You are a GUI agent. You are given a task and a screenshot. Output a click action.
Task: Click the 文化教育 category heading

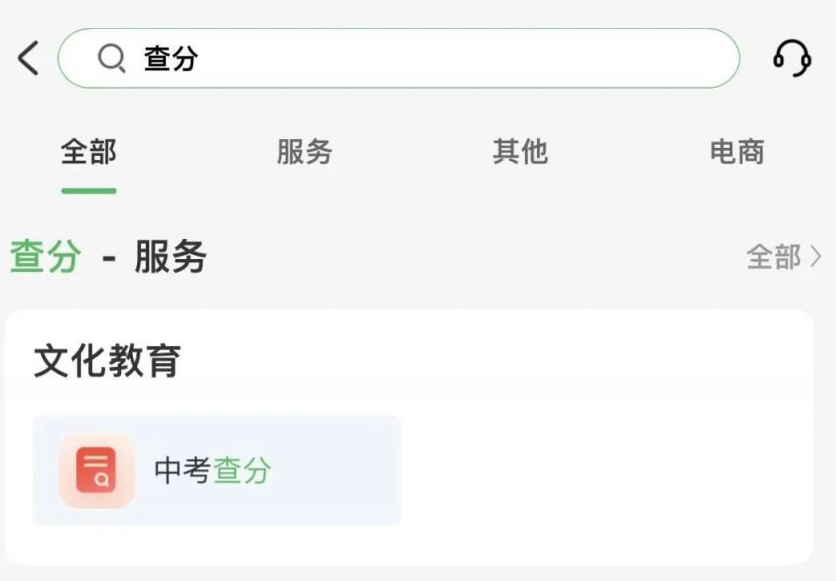point(107,361)
